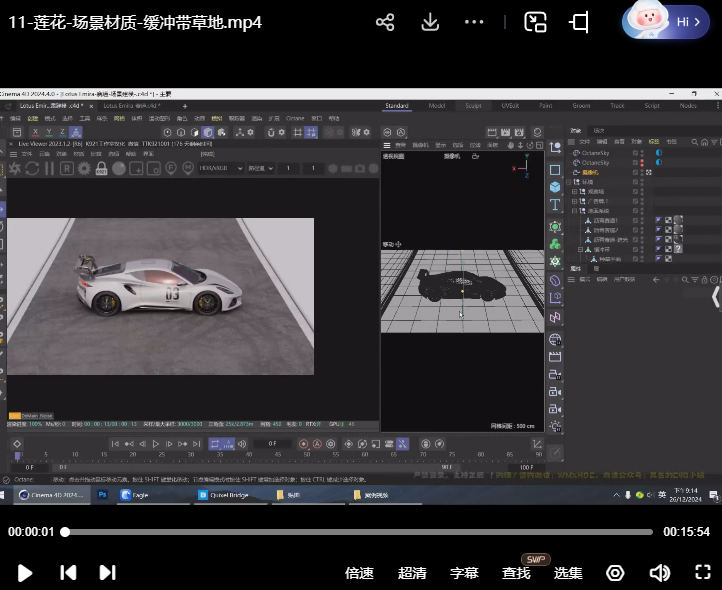
Task: Toggle the volume speaker icon
Action: 659,573
